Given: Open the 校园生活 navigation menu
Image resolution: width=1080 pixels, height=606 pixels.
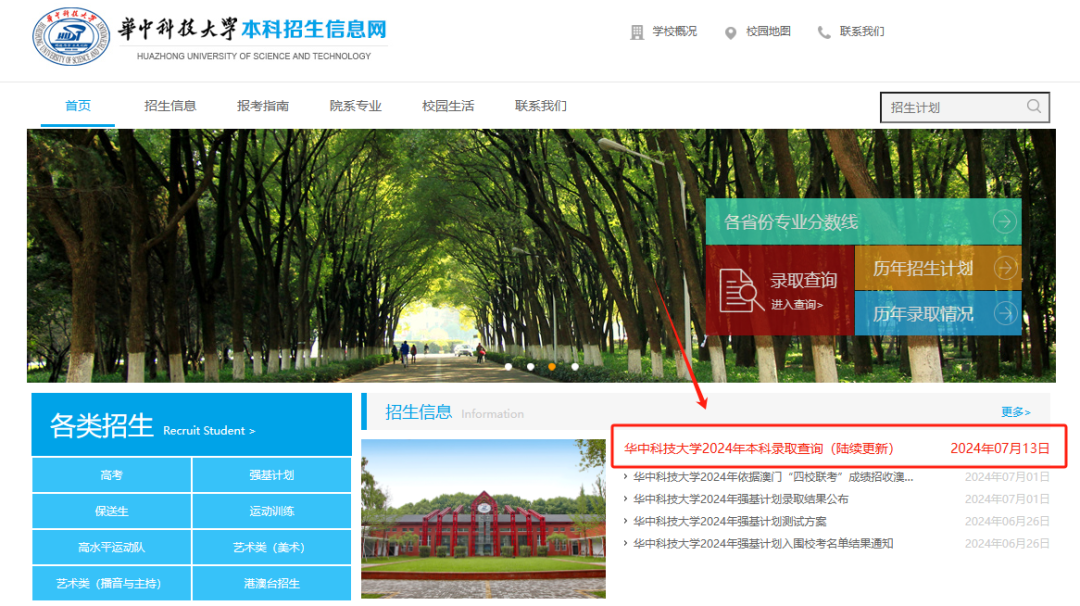Looking at the screenshot, I should pyautogui.click(x=448, y=106).
